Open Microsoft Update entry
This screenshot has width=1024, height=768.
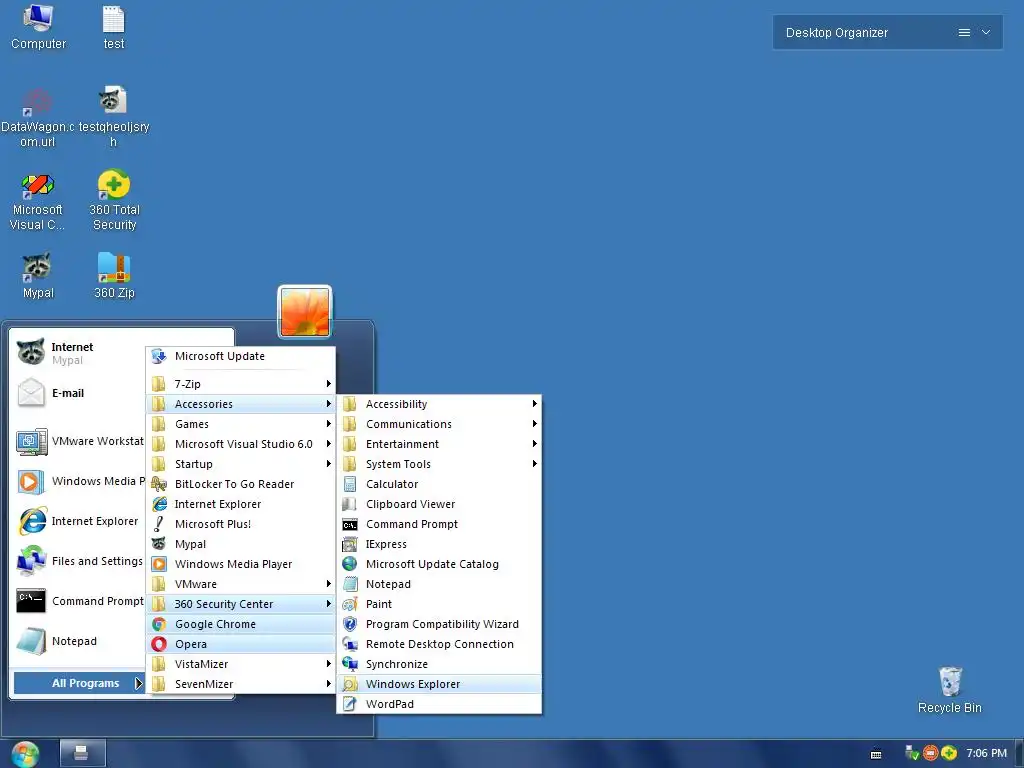click(x=240, y=356)
